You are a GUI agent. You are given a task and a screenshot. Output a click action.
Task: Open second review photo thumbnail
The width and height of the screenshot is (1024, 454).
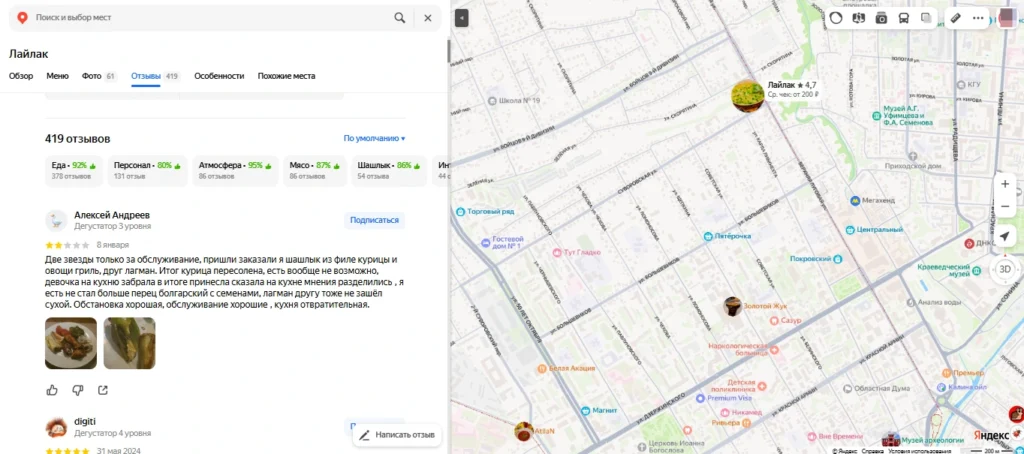pyautogui.click(x=129, y=343)
